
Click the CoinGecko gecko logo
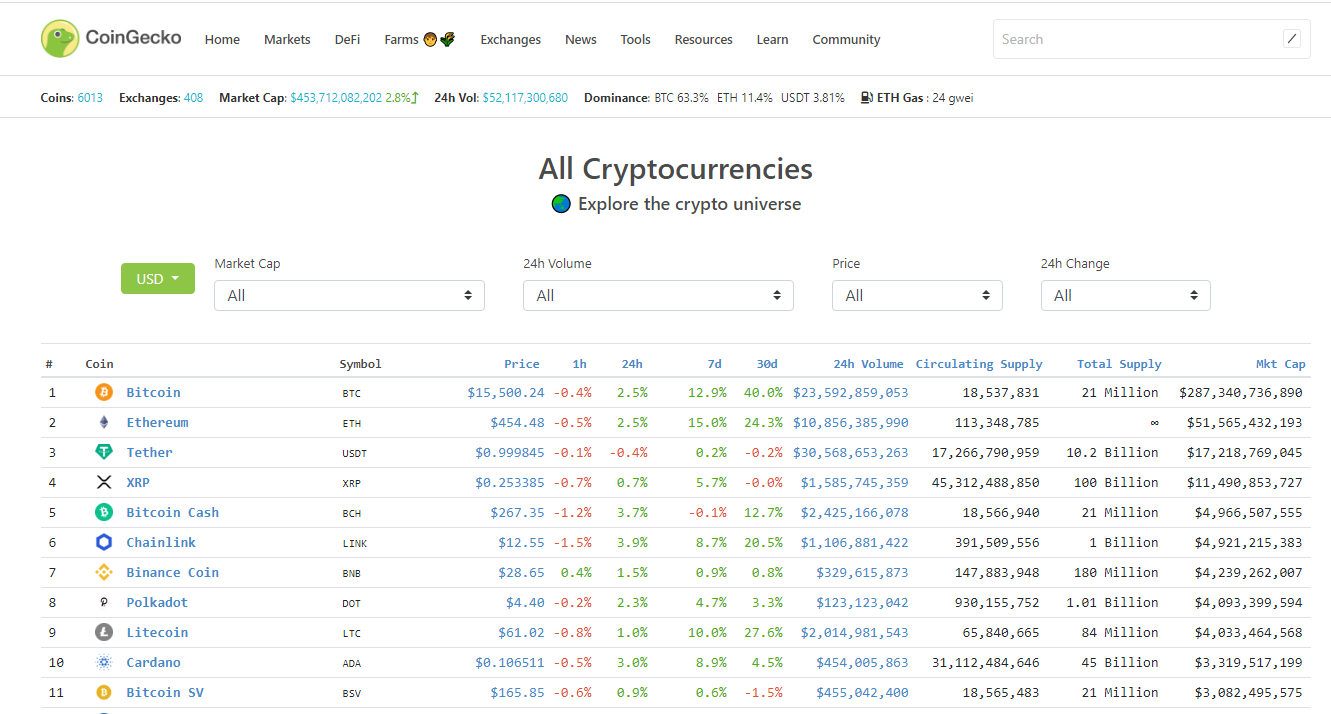coord(60,39)
